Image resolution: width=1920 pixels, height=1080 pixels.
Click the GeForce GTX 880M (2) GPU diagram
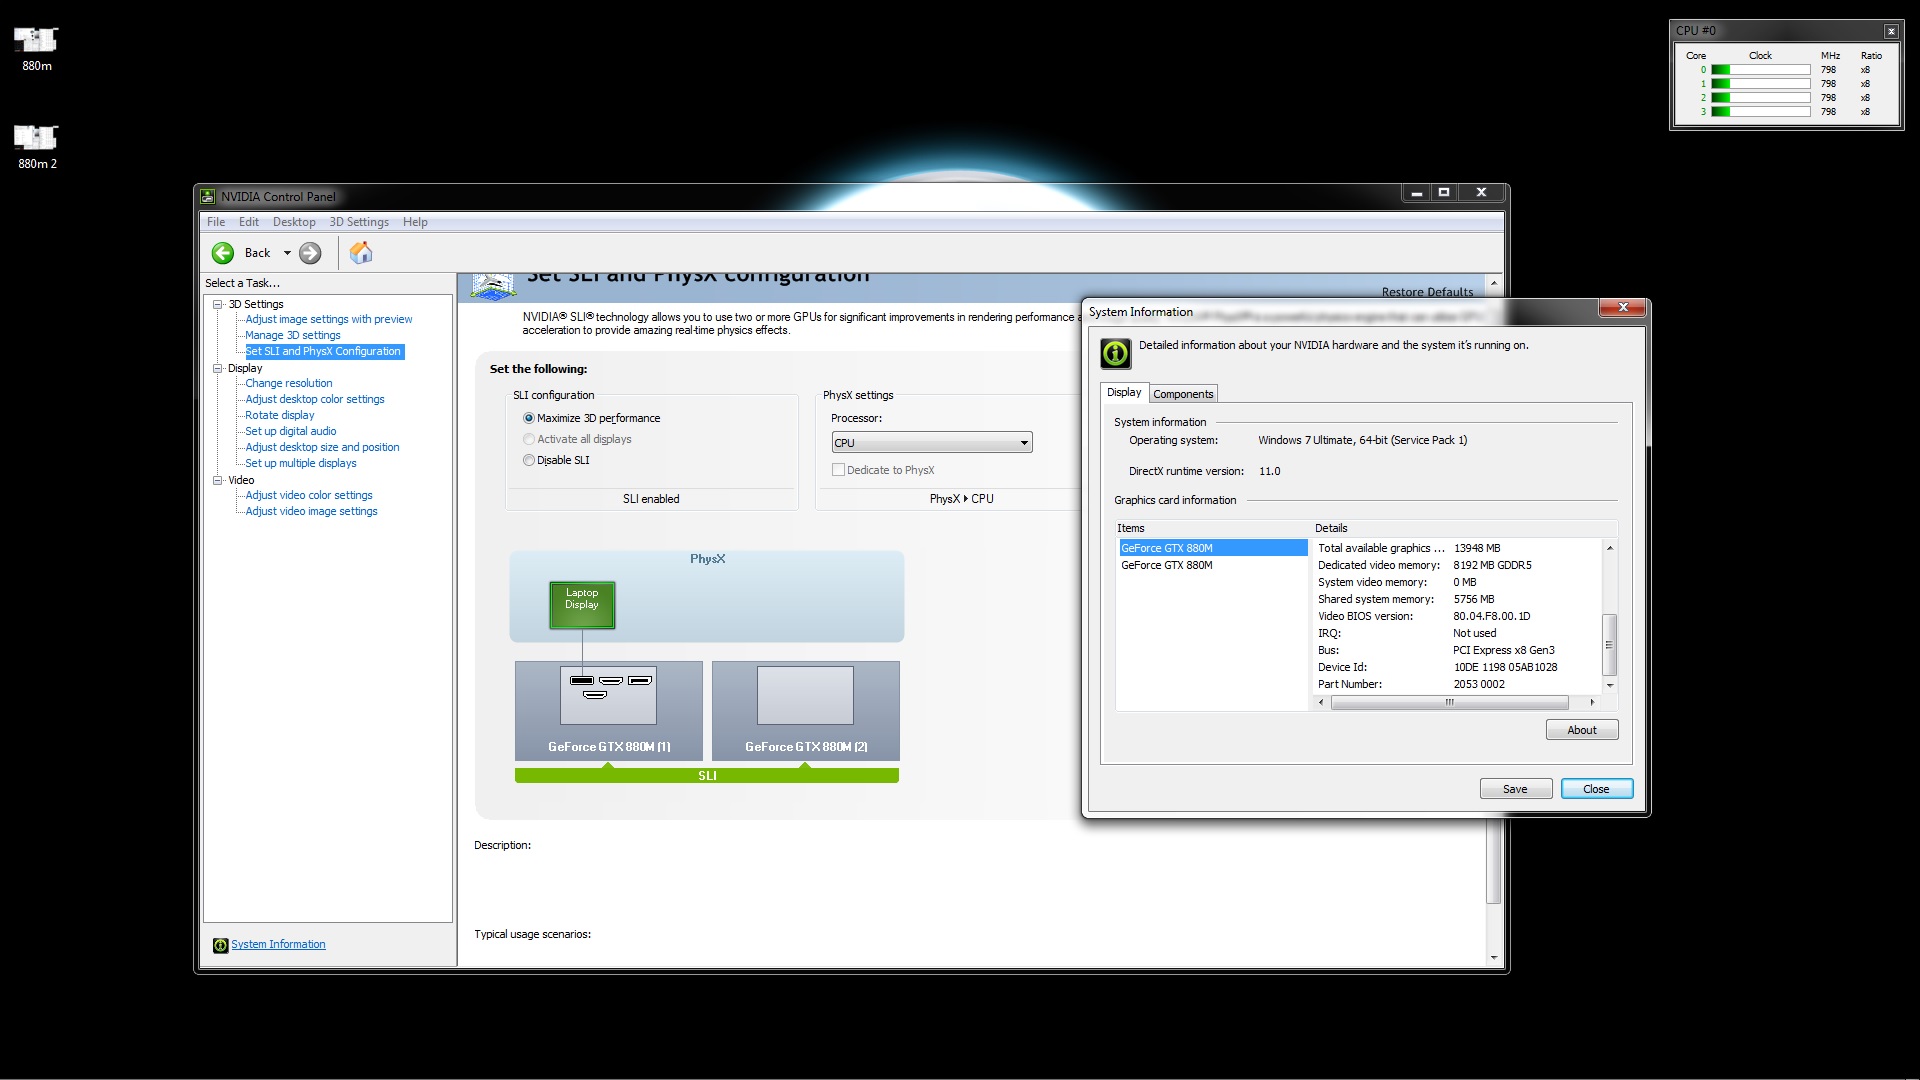(805, 710)
